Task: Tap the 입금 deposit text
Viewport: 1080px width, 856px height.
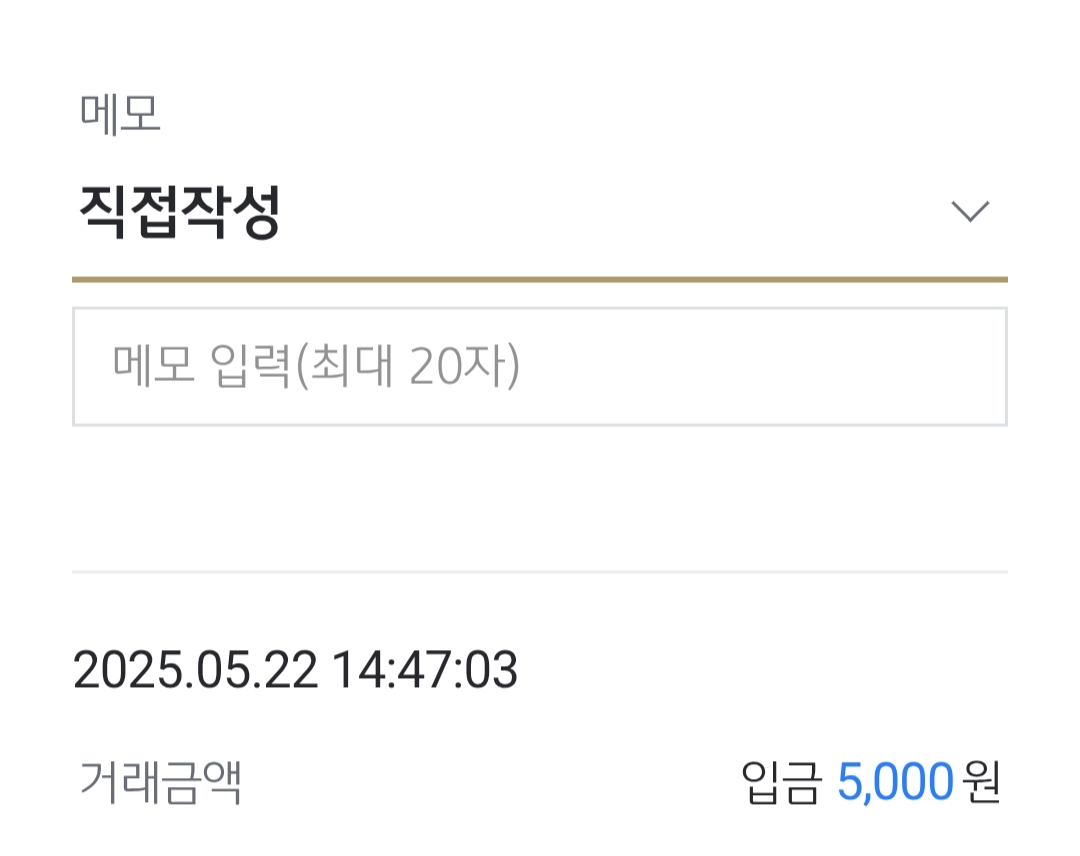Action: click(782, 783)
